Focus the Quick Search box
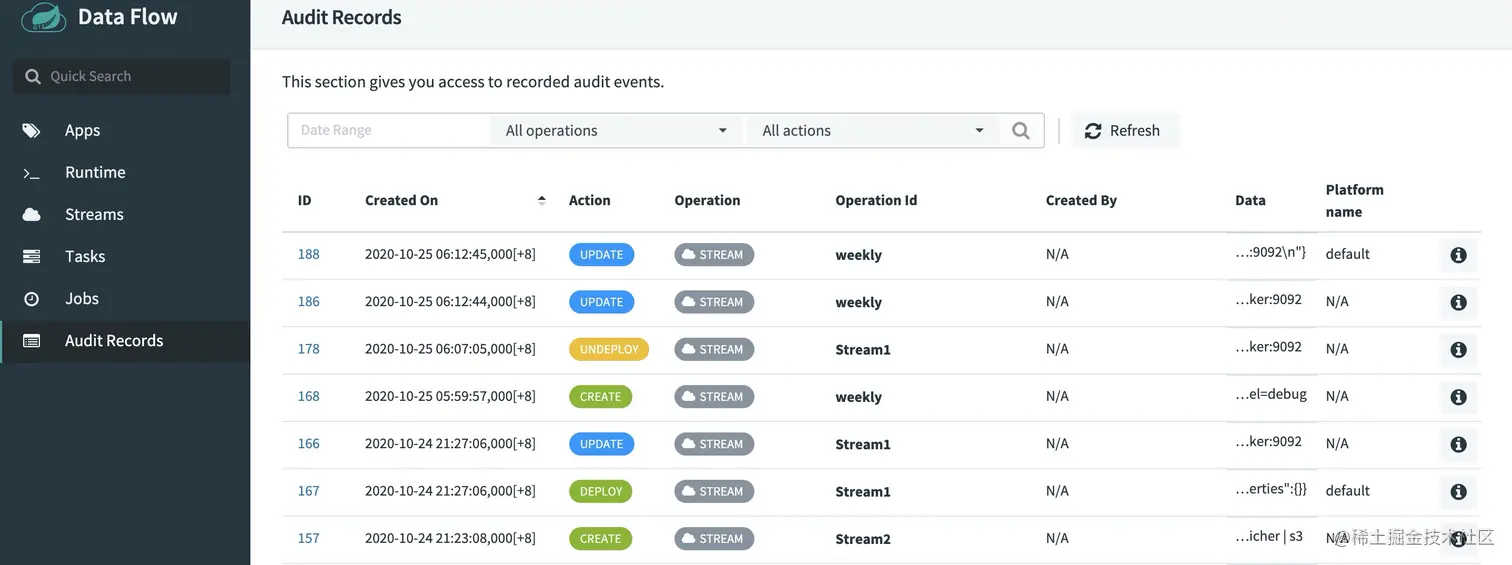This screenshot has width=1512, height=565. pyautogui.click(x=121, y=76)
